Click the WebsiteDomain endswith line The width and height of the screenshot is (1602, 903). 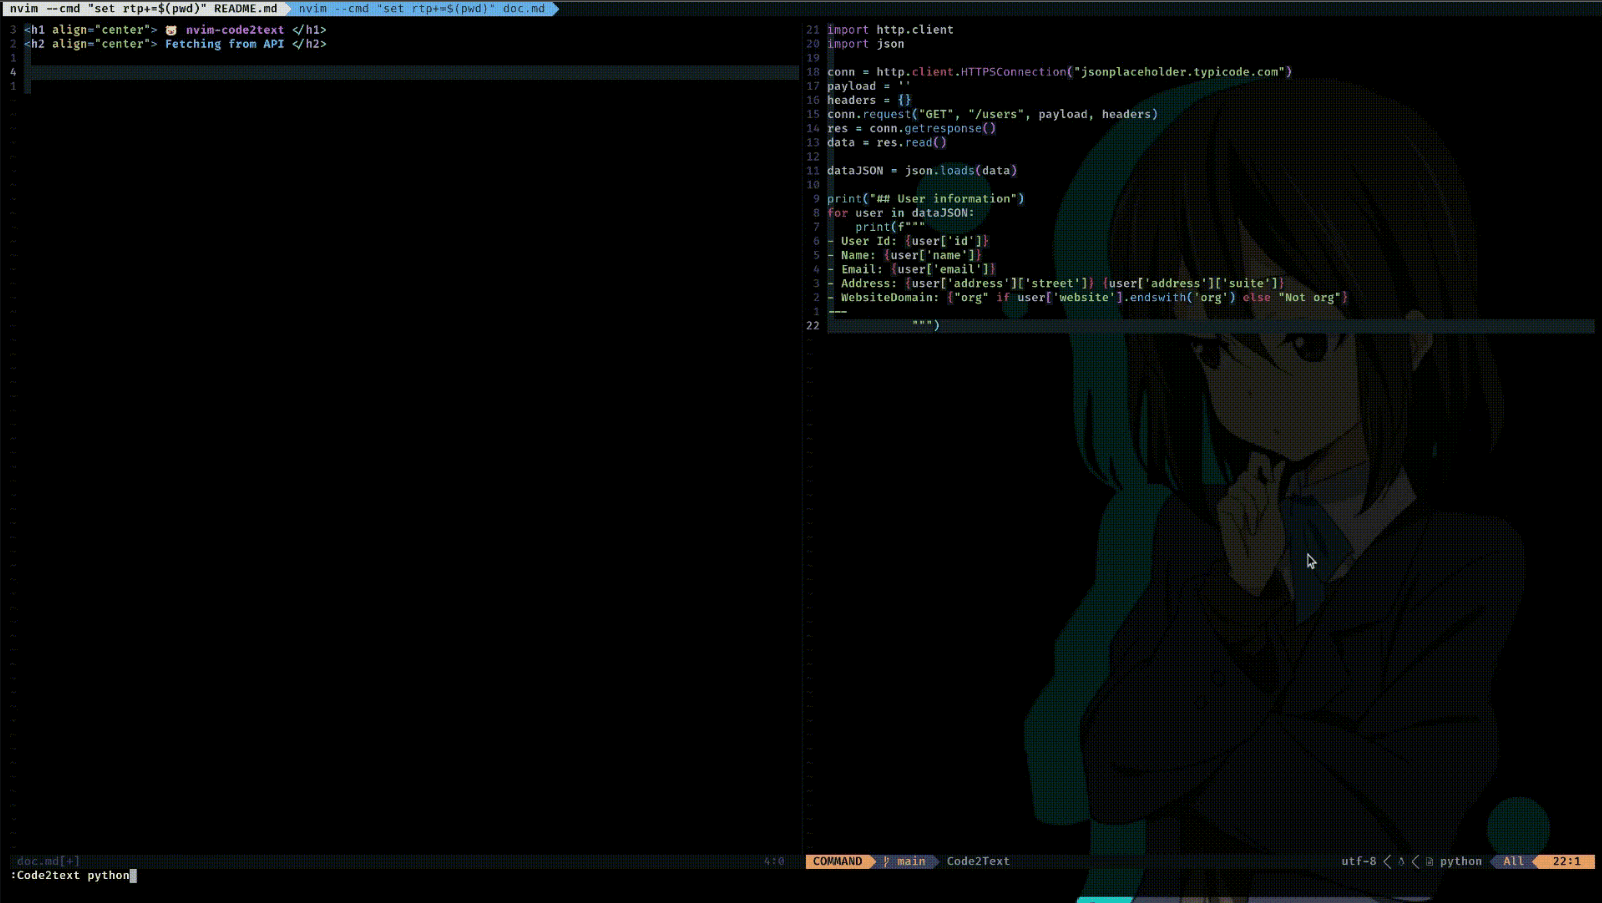click(1088, 297)
